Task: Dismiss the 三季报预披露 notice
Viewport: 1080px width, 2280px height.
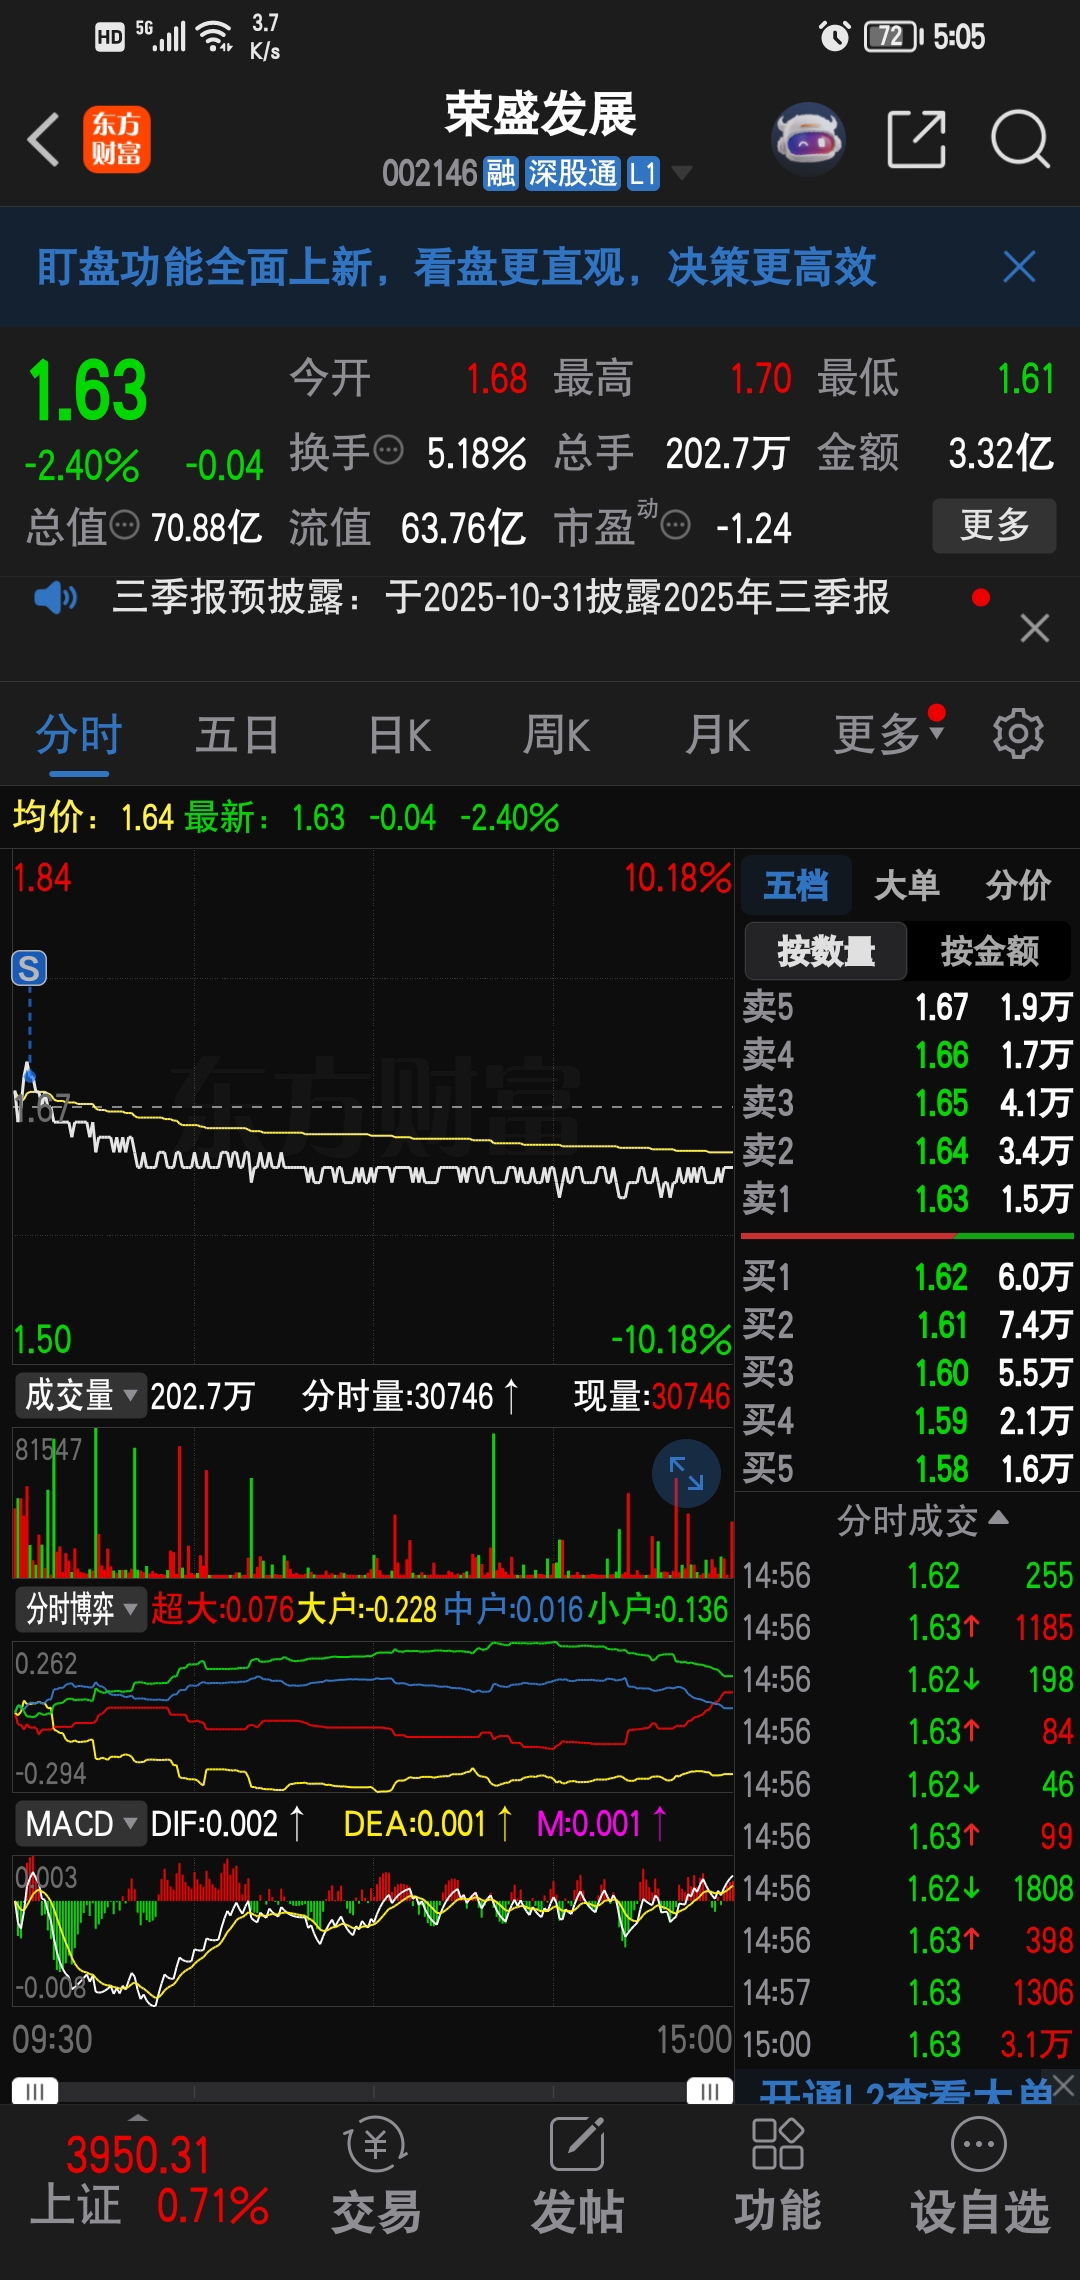Action: [x=1034, y=628]
